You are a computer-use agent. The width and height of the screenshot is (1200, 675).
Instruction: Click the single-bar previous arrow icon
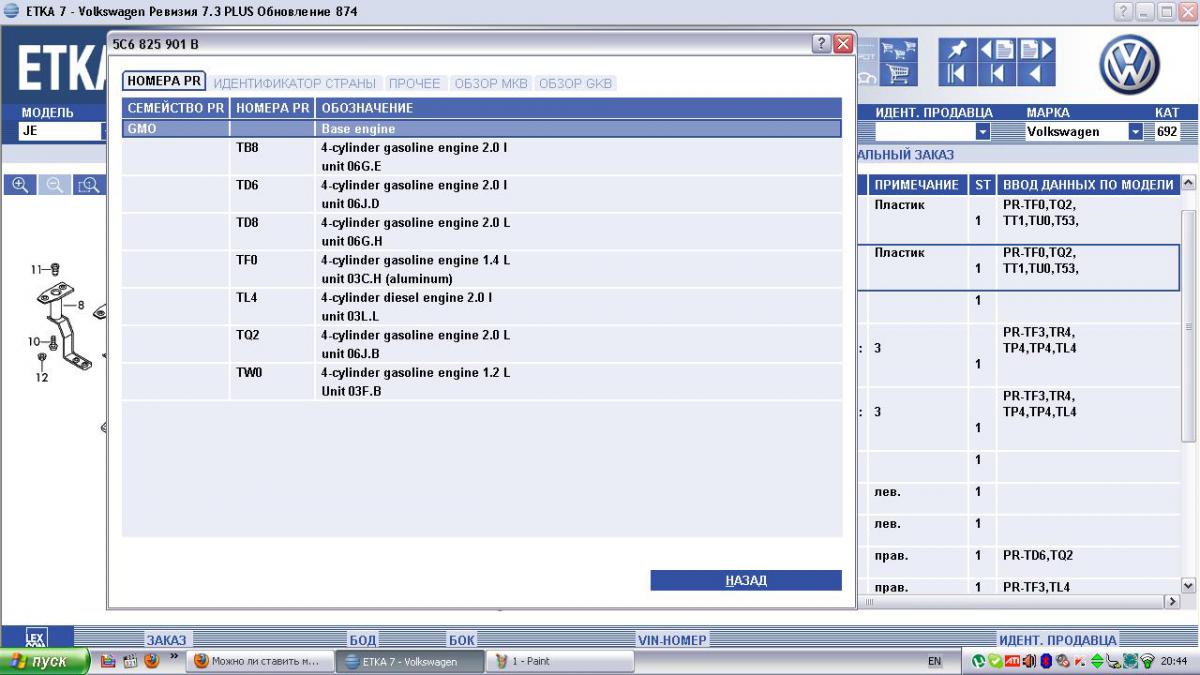tap(997, 74)
